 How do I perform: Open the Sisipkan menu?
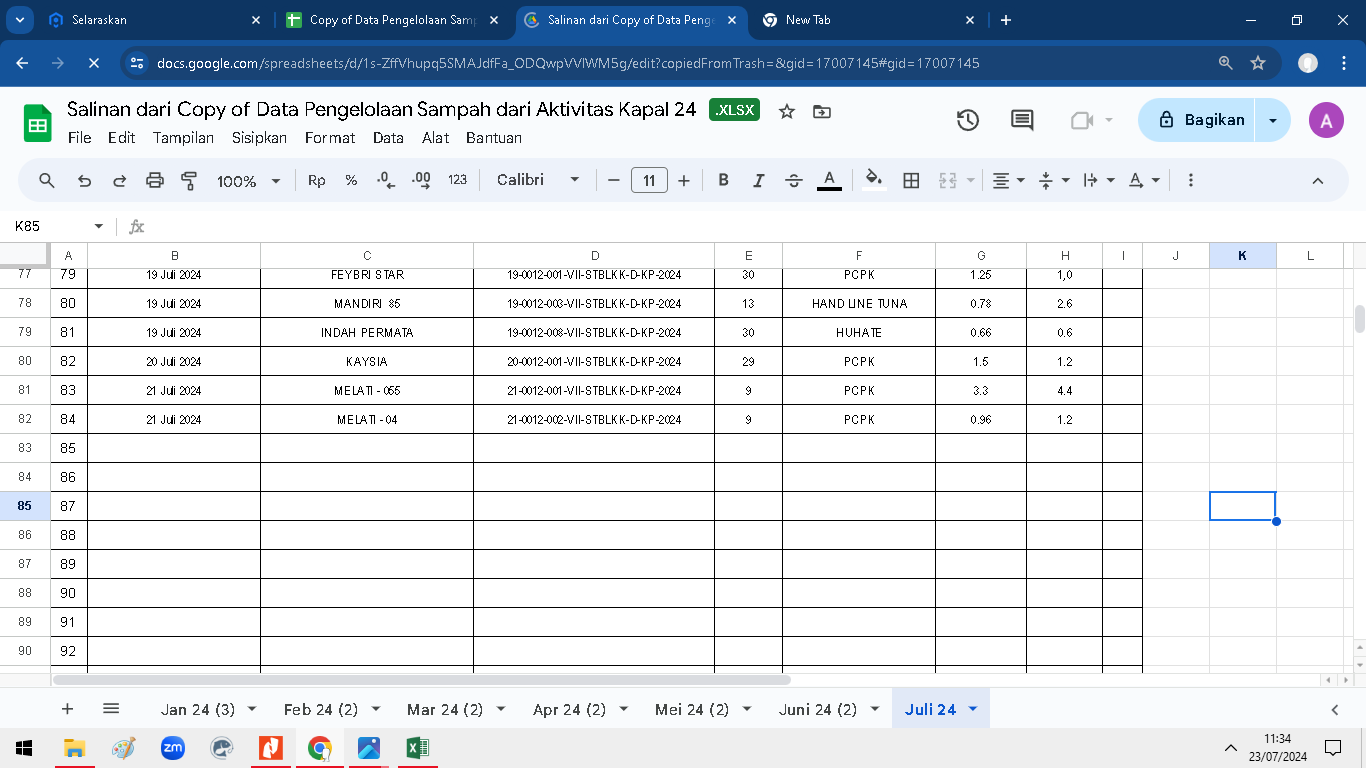259,138
